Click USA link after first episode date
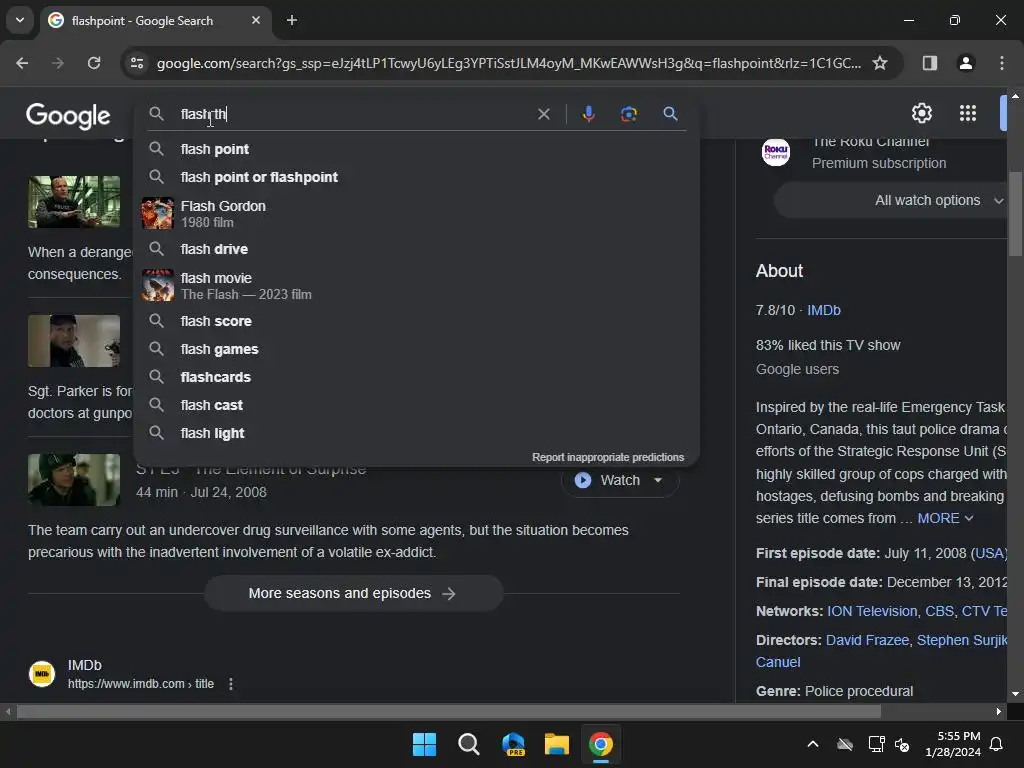This screenshot has width=1024, height=768. click(989, 553)
